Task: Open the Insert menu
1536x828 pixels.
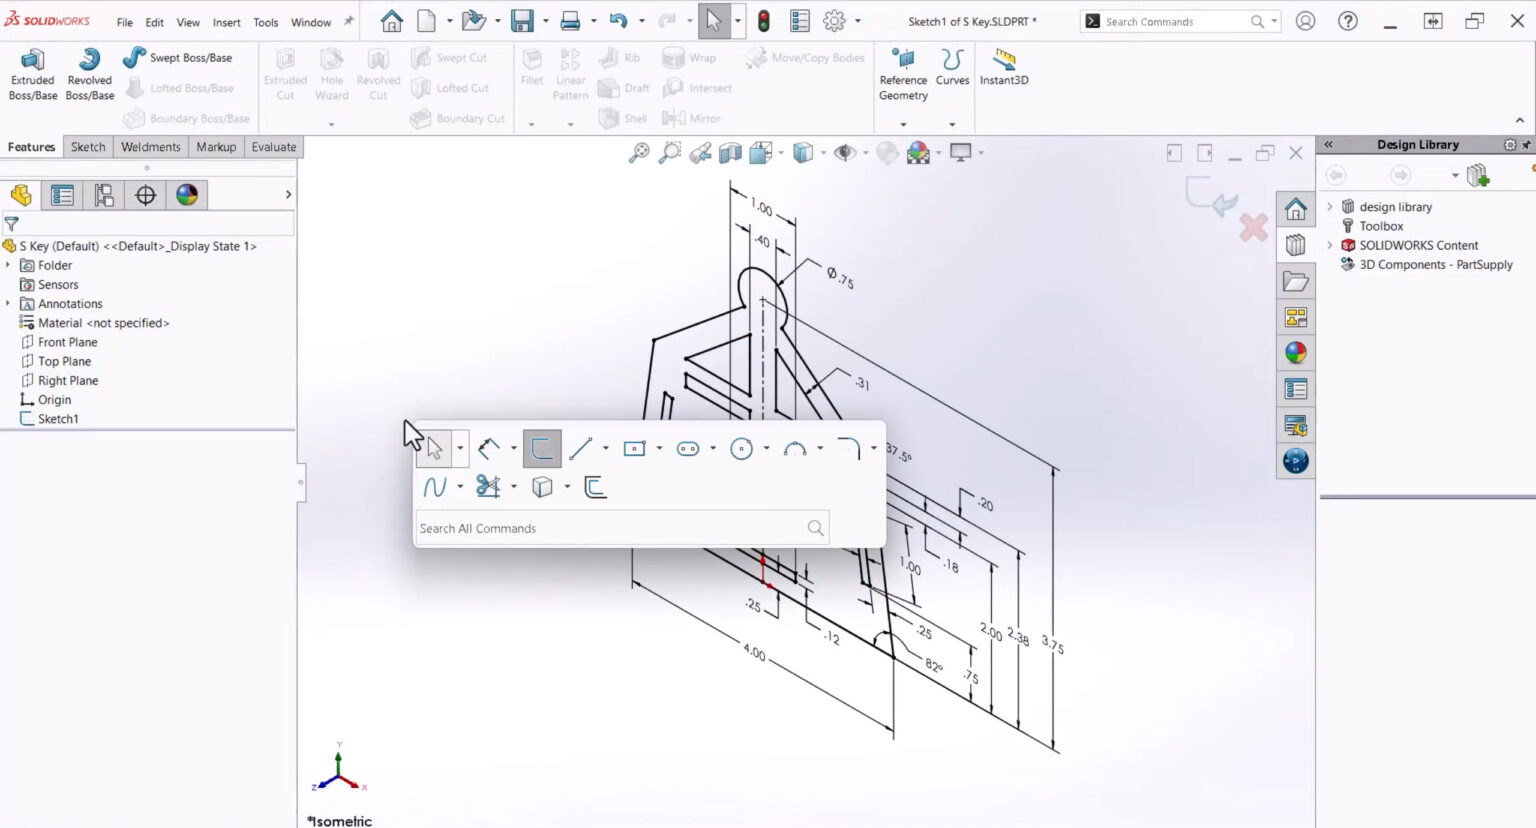Action: click(x=226, y=21)
